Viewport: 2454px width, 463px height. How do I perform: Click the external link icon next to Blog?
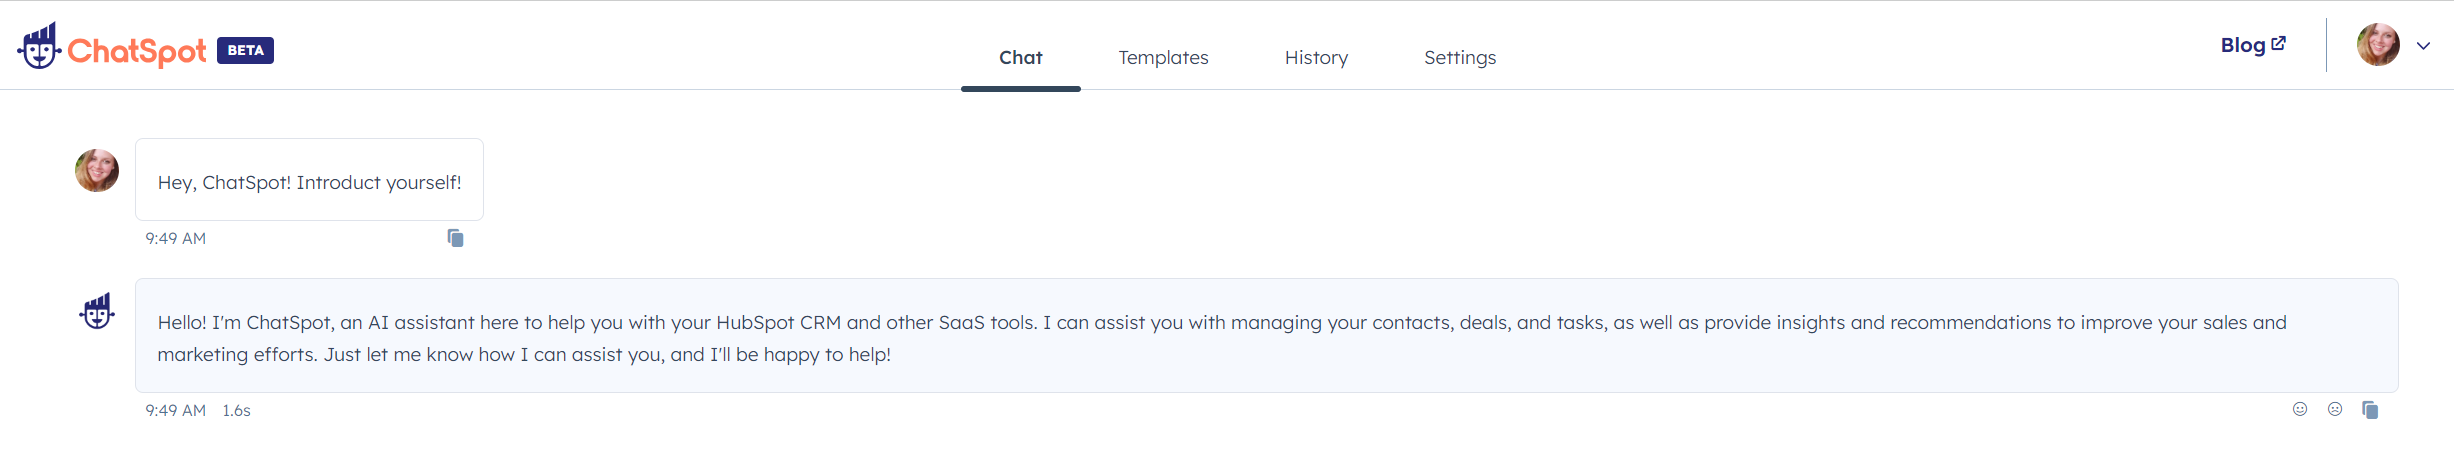[2279, 43]
